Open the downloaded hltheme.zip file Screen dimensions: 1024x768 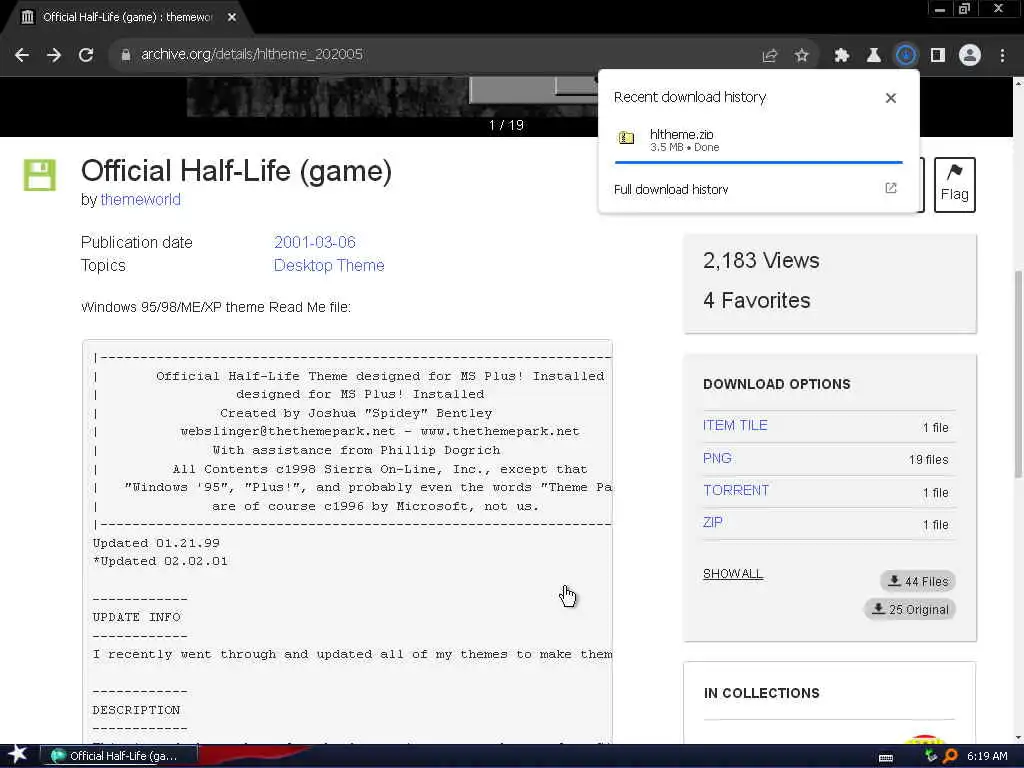tap(759, 140)
